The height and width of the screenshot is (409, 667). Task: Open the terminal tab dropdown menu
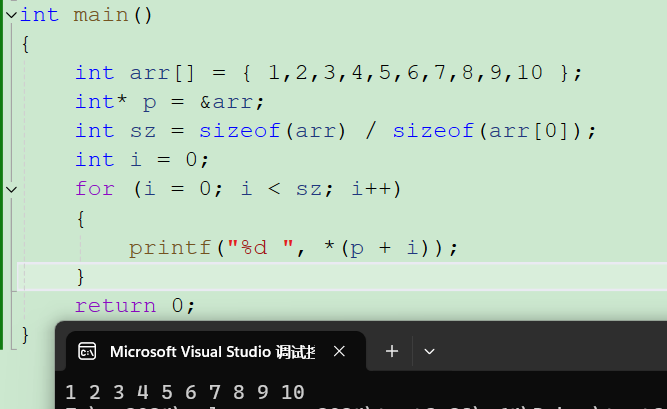tap(429, 352)
